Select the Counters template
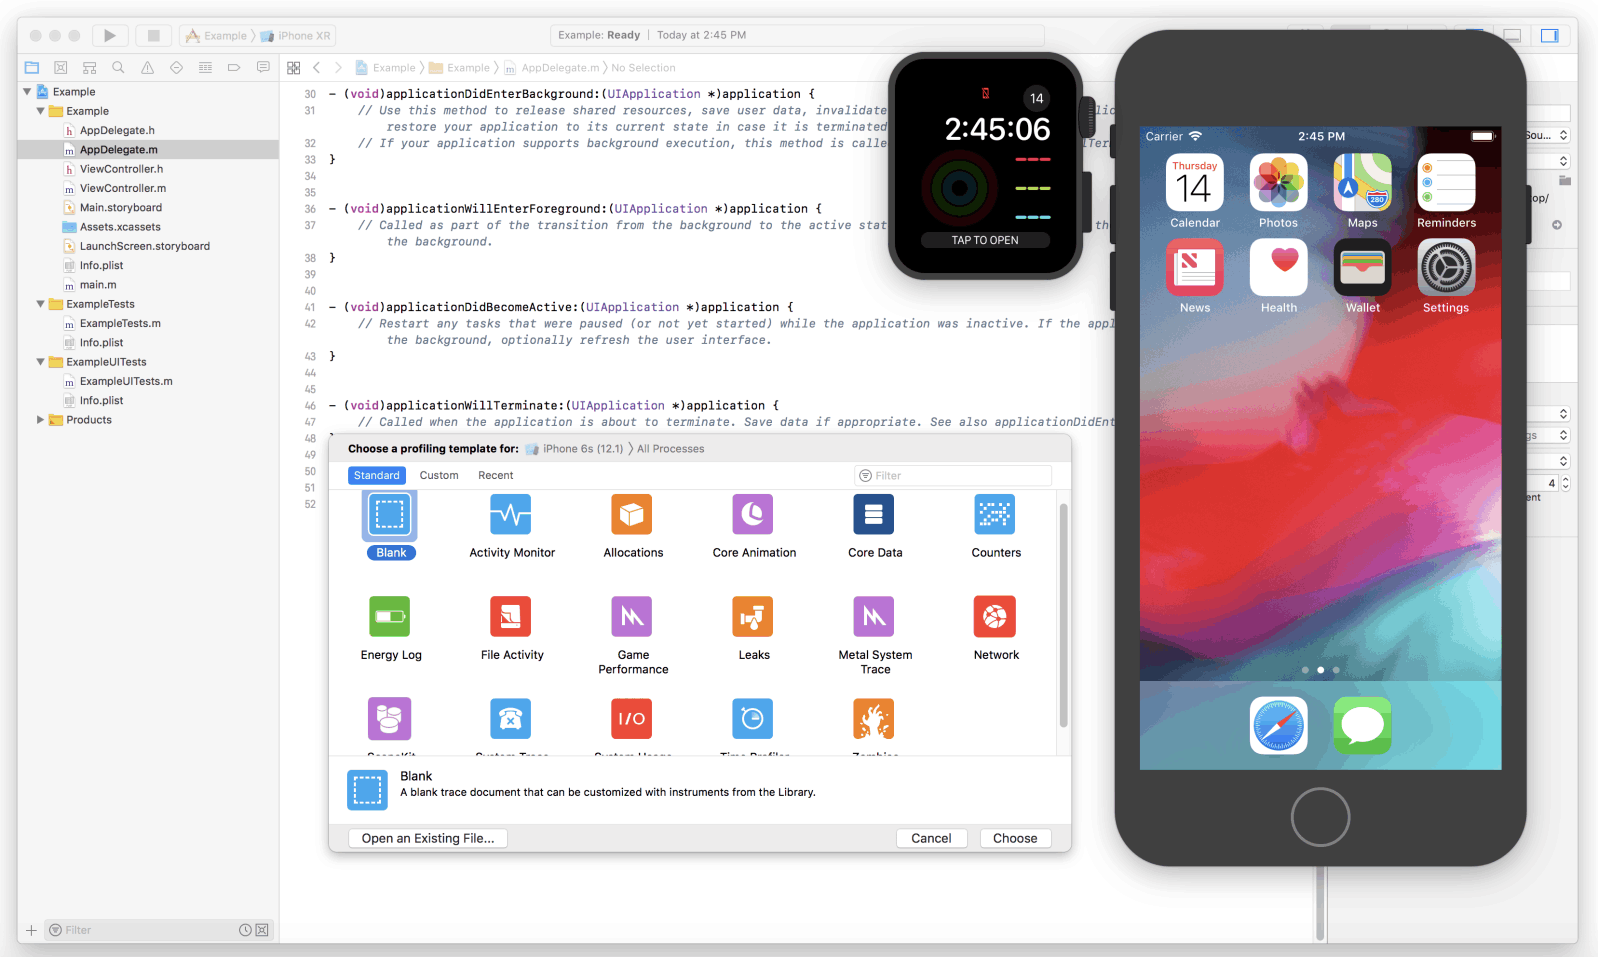The width and height of the screenshot is (1598, 957). coord(996,526)
